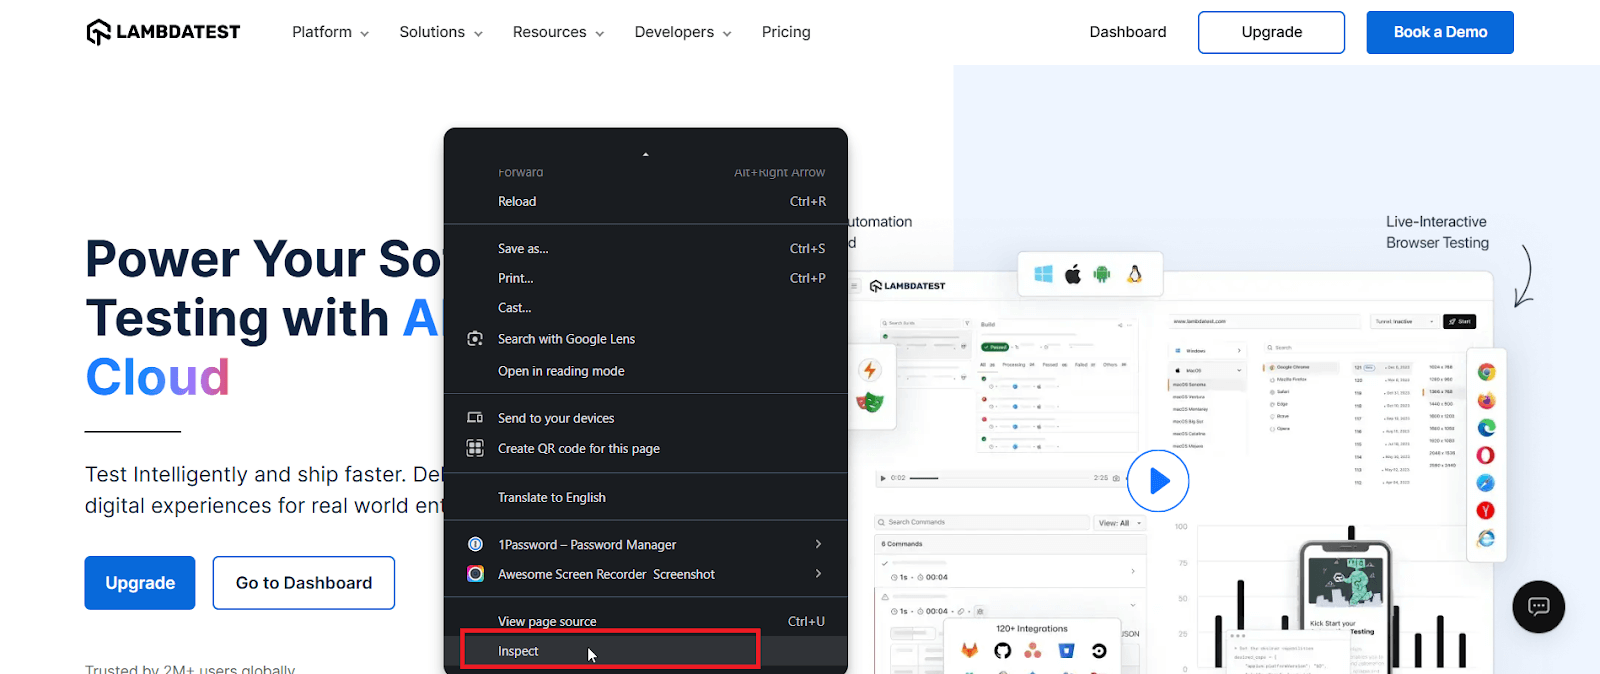Click the Book a Demo button
The image size is (1600, 674).
[1440, 32]
